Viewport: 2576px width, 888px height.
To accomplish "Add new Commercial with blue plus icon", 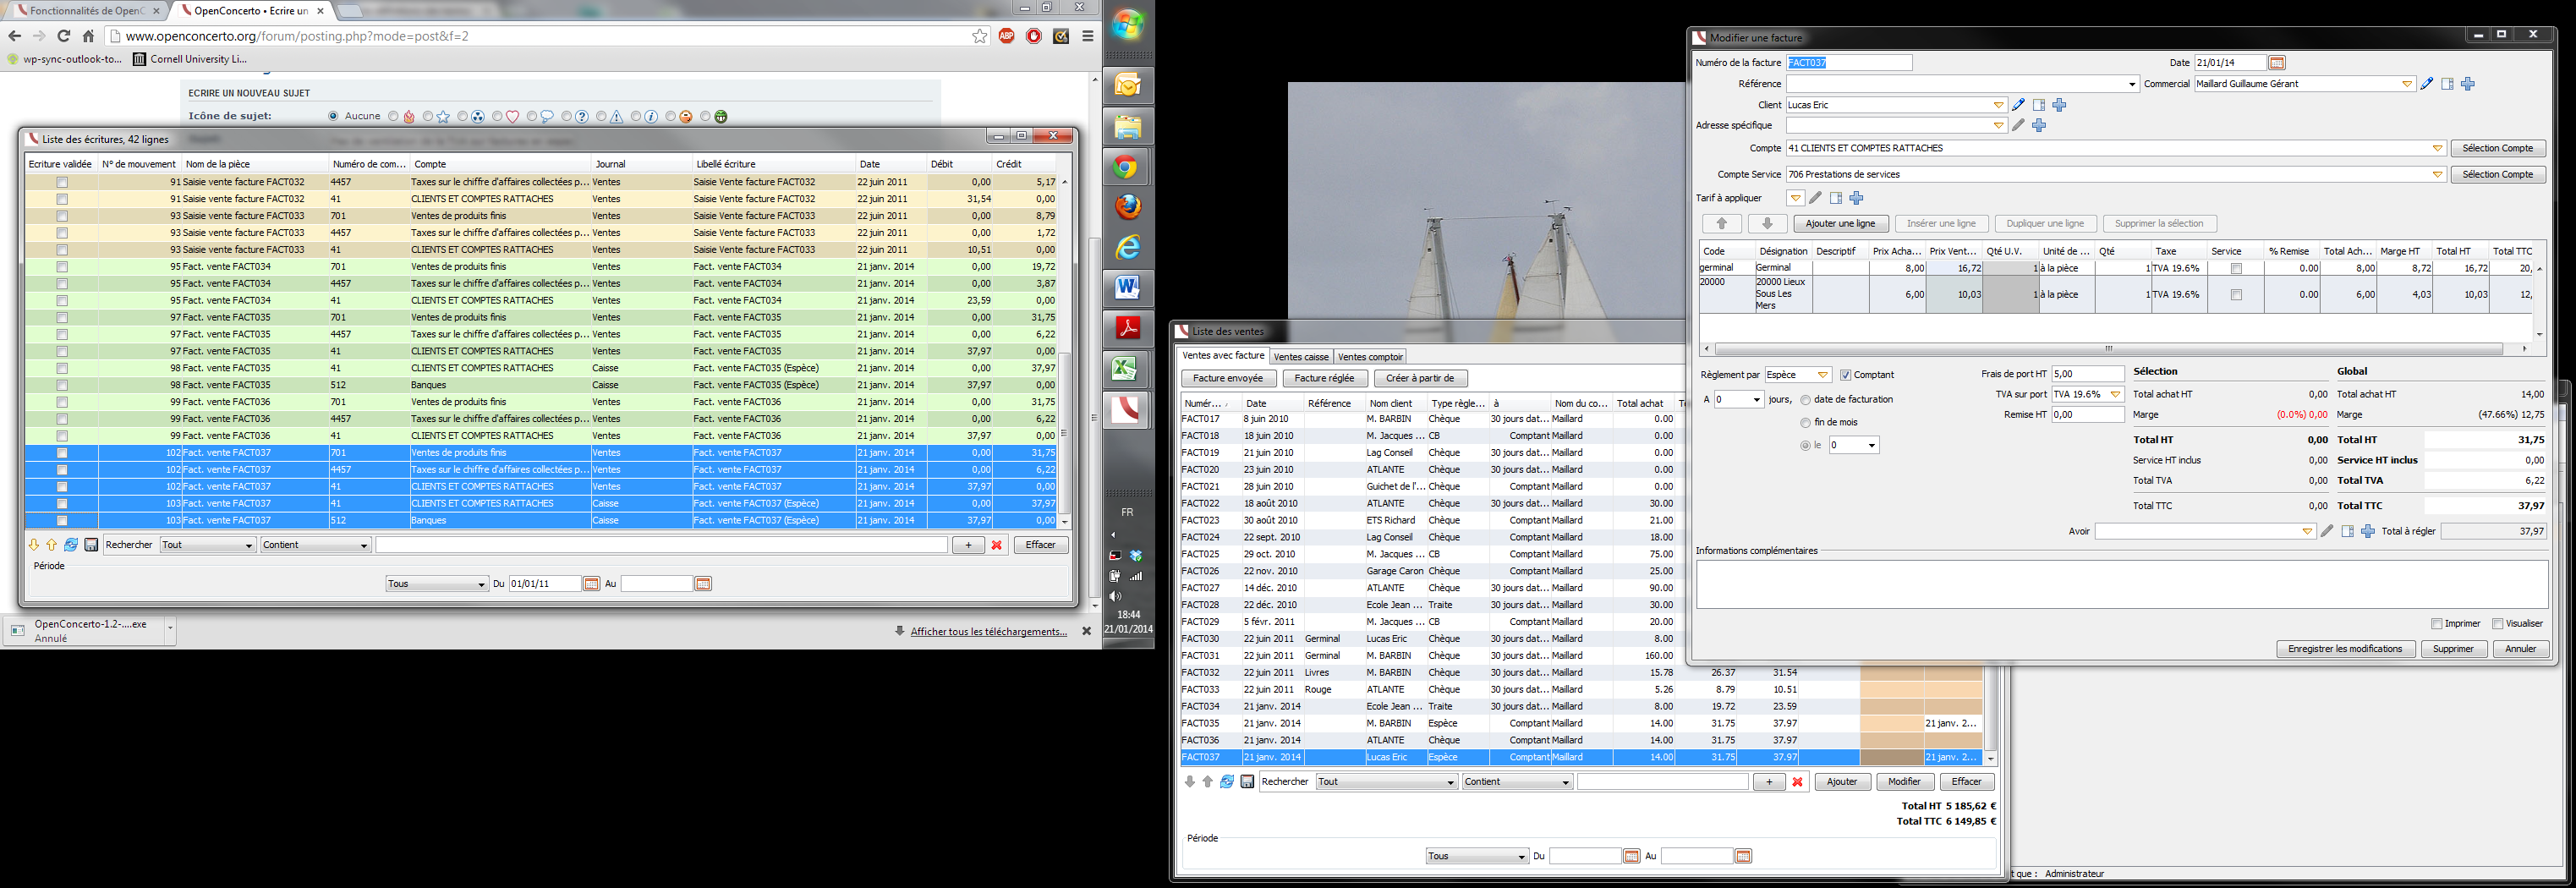I will point(2468,84).
